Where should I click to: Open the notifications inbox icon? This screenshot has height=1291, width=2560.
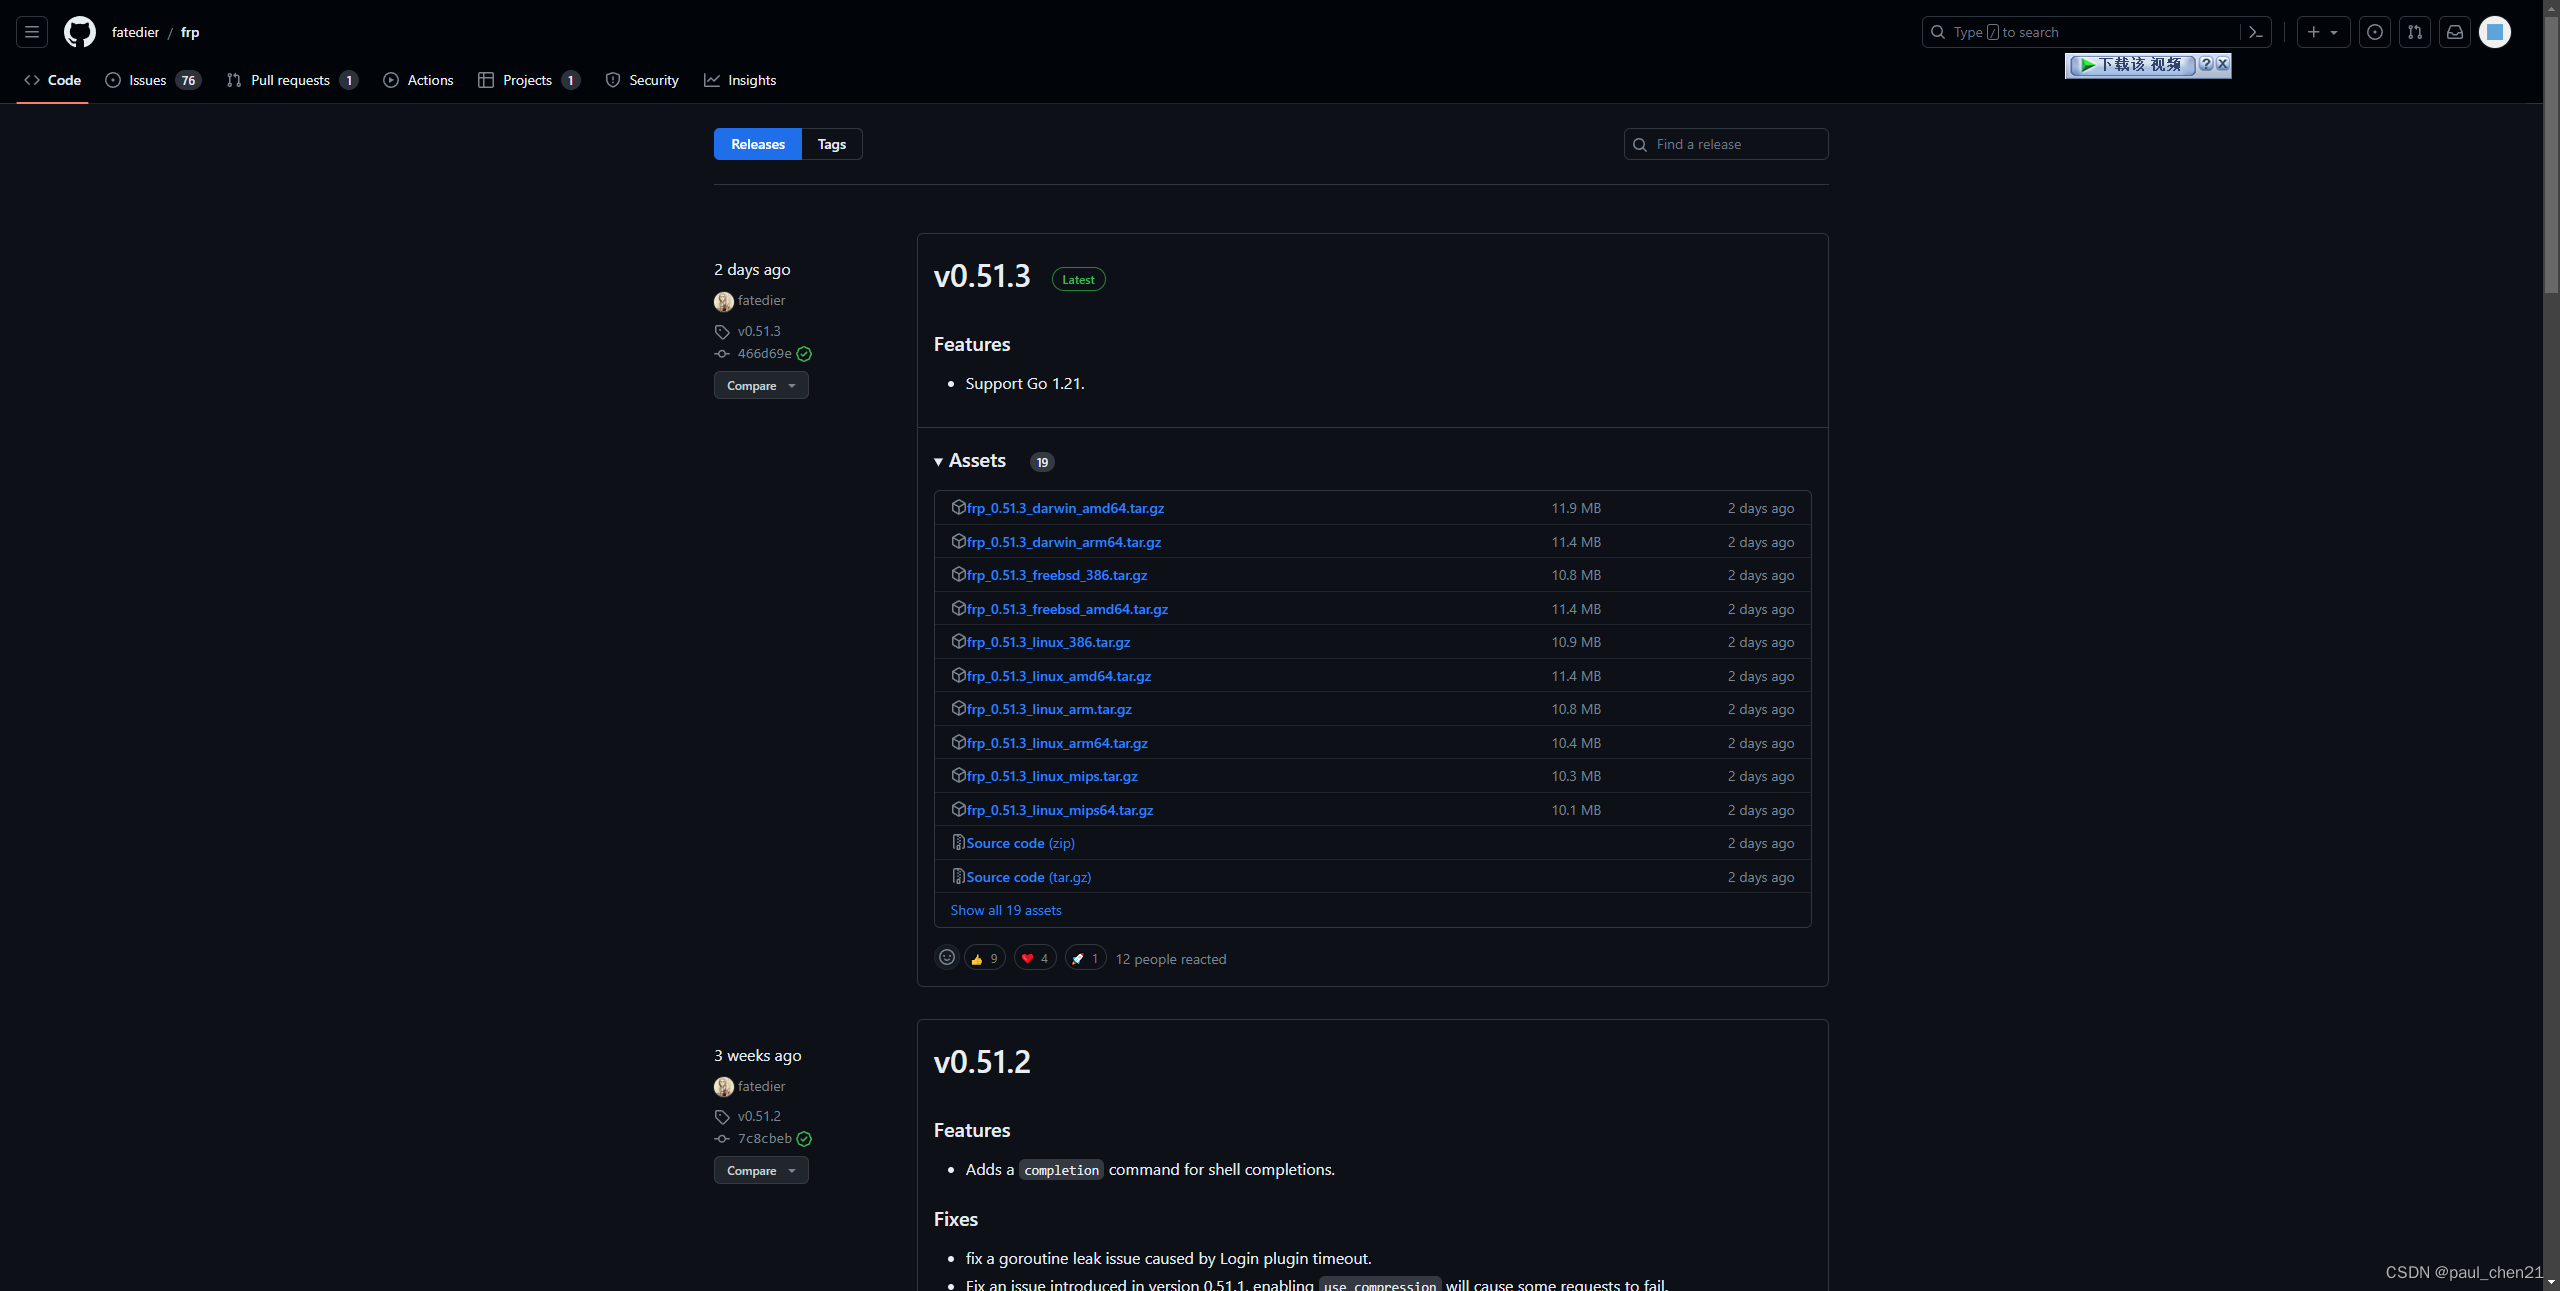point(2455,32)
